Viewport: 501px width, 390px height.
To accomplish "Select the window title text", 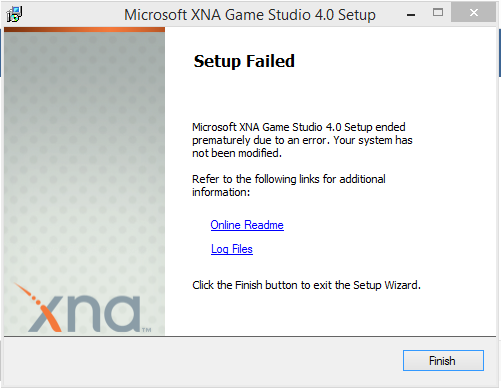I will (x=250, y=15).
